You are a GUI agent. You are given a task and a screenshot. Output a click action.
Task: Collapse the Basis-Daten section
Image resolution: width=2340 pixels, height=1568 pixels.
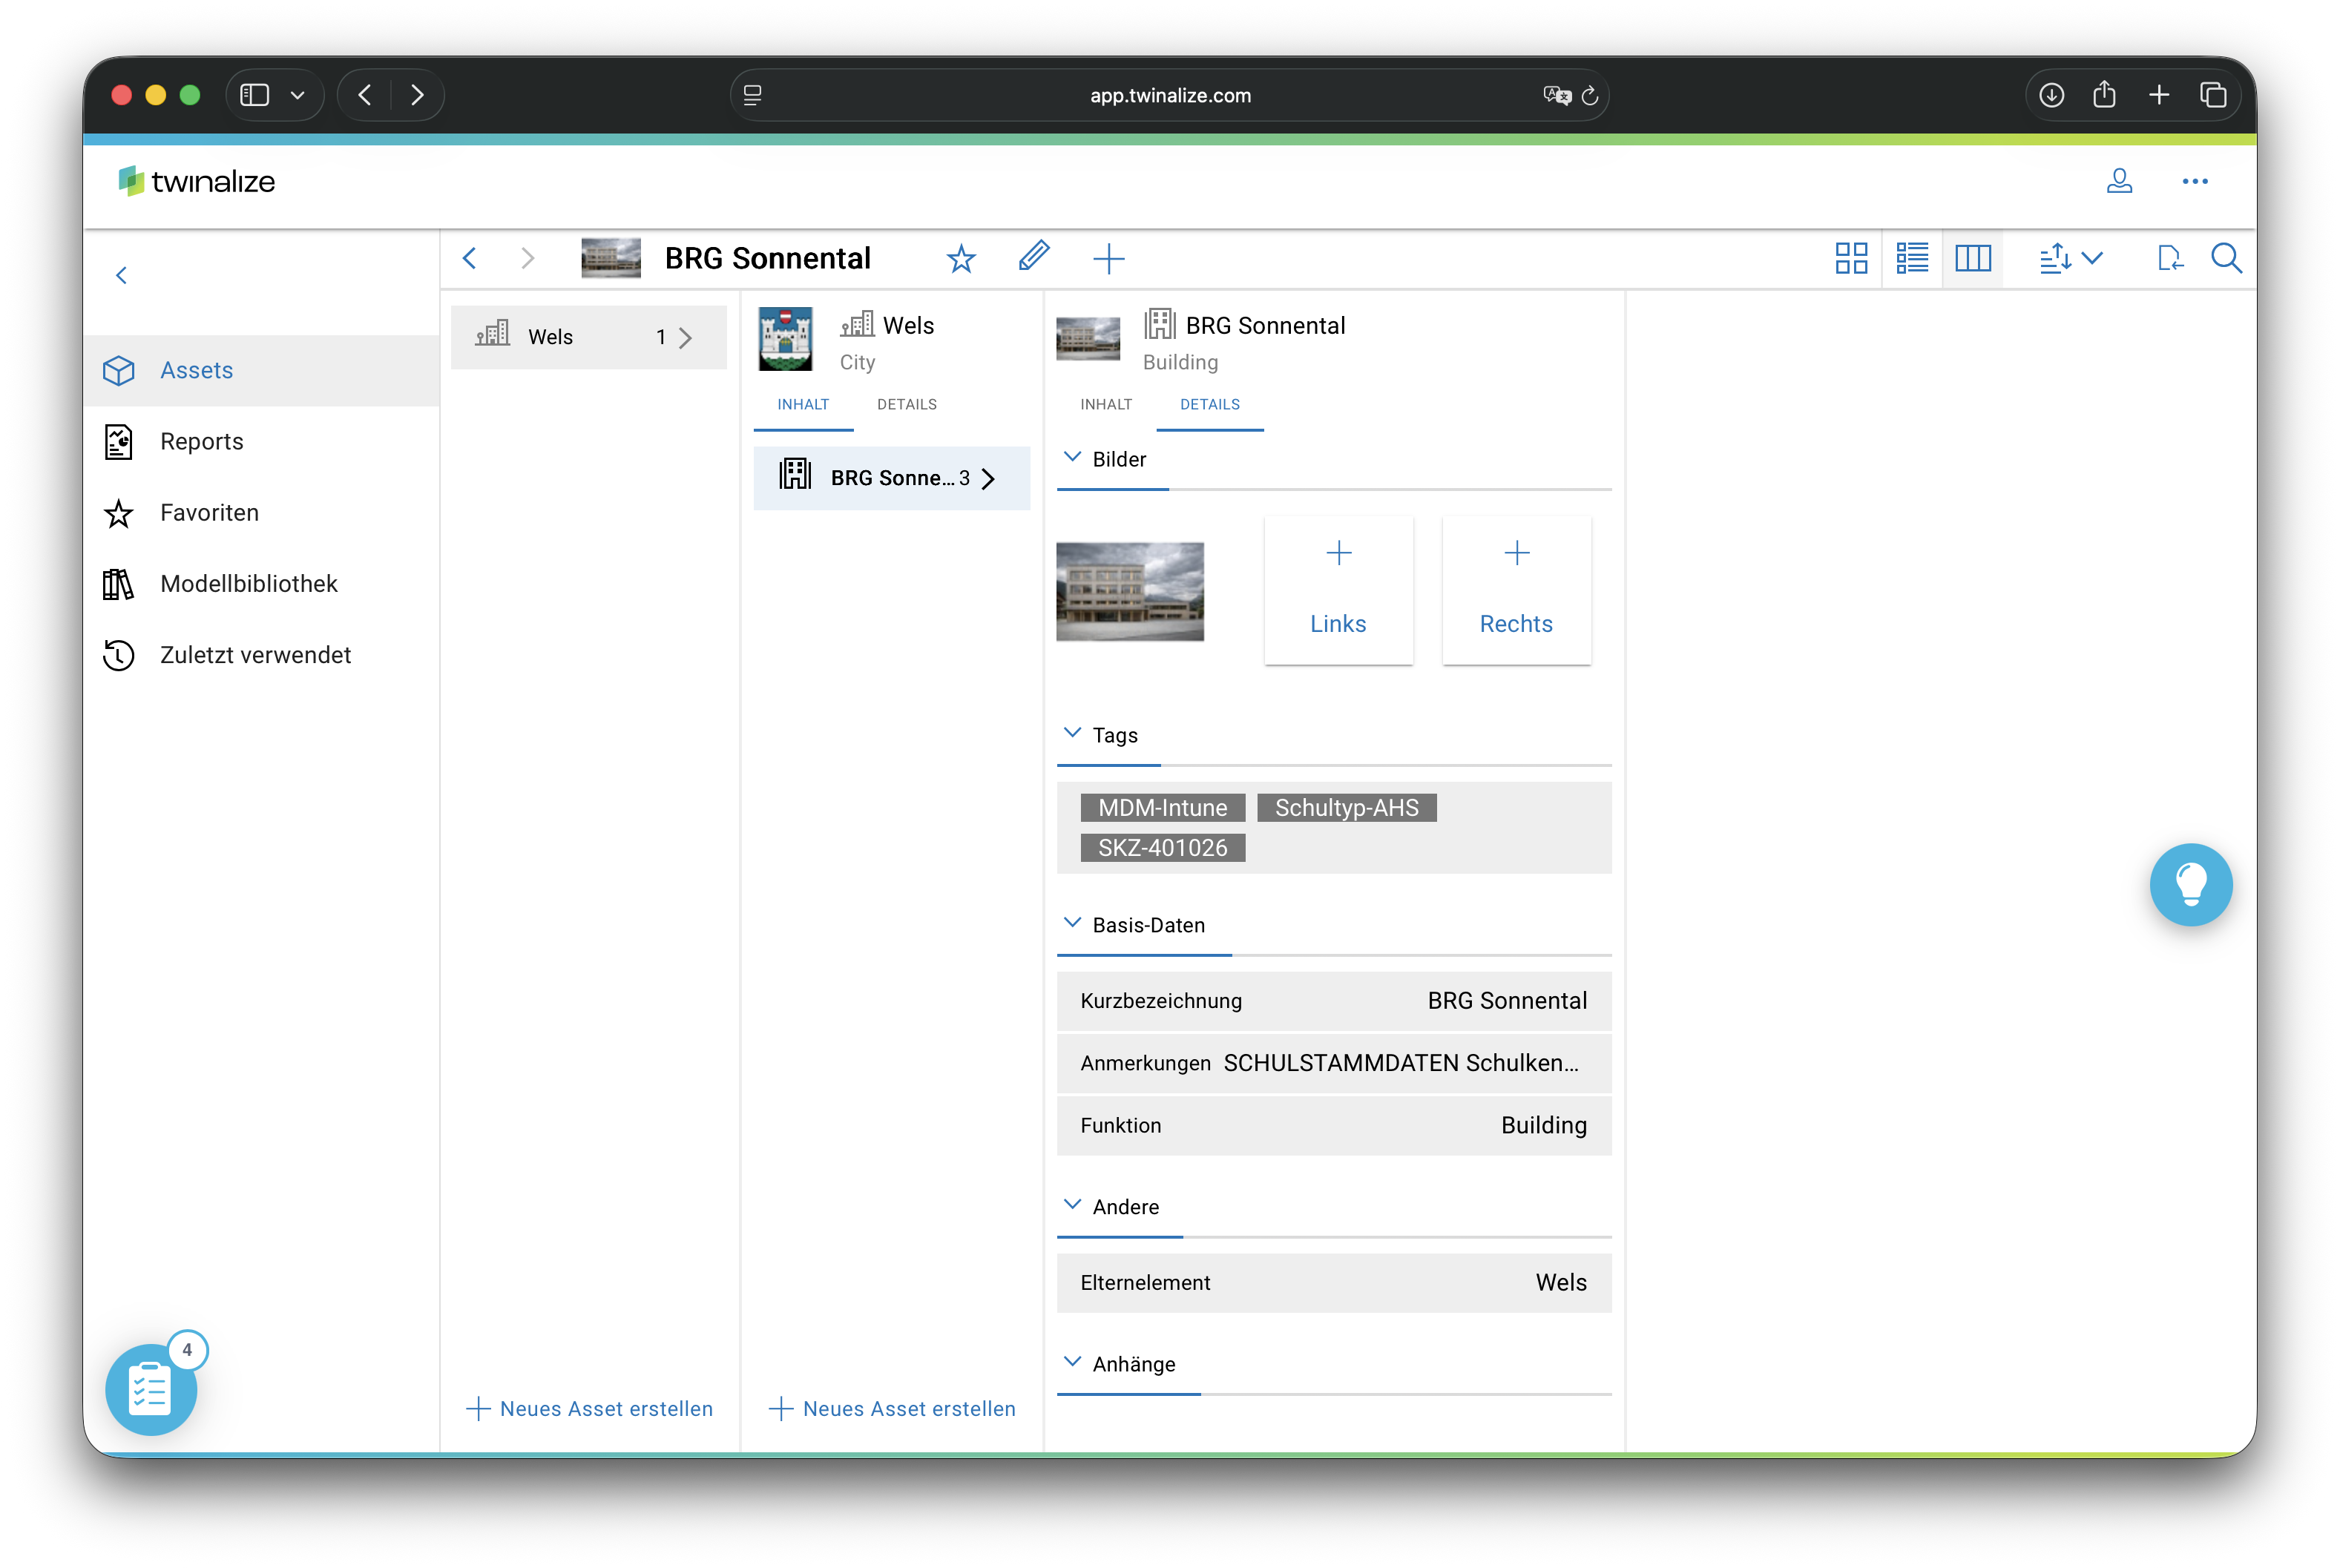(x=1072, y=924)
